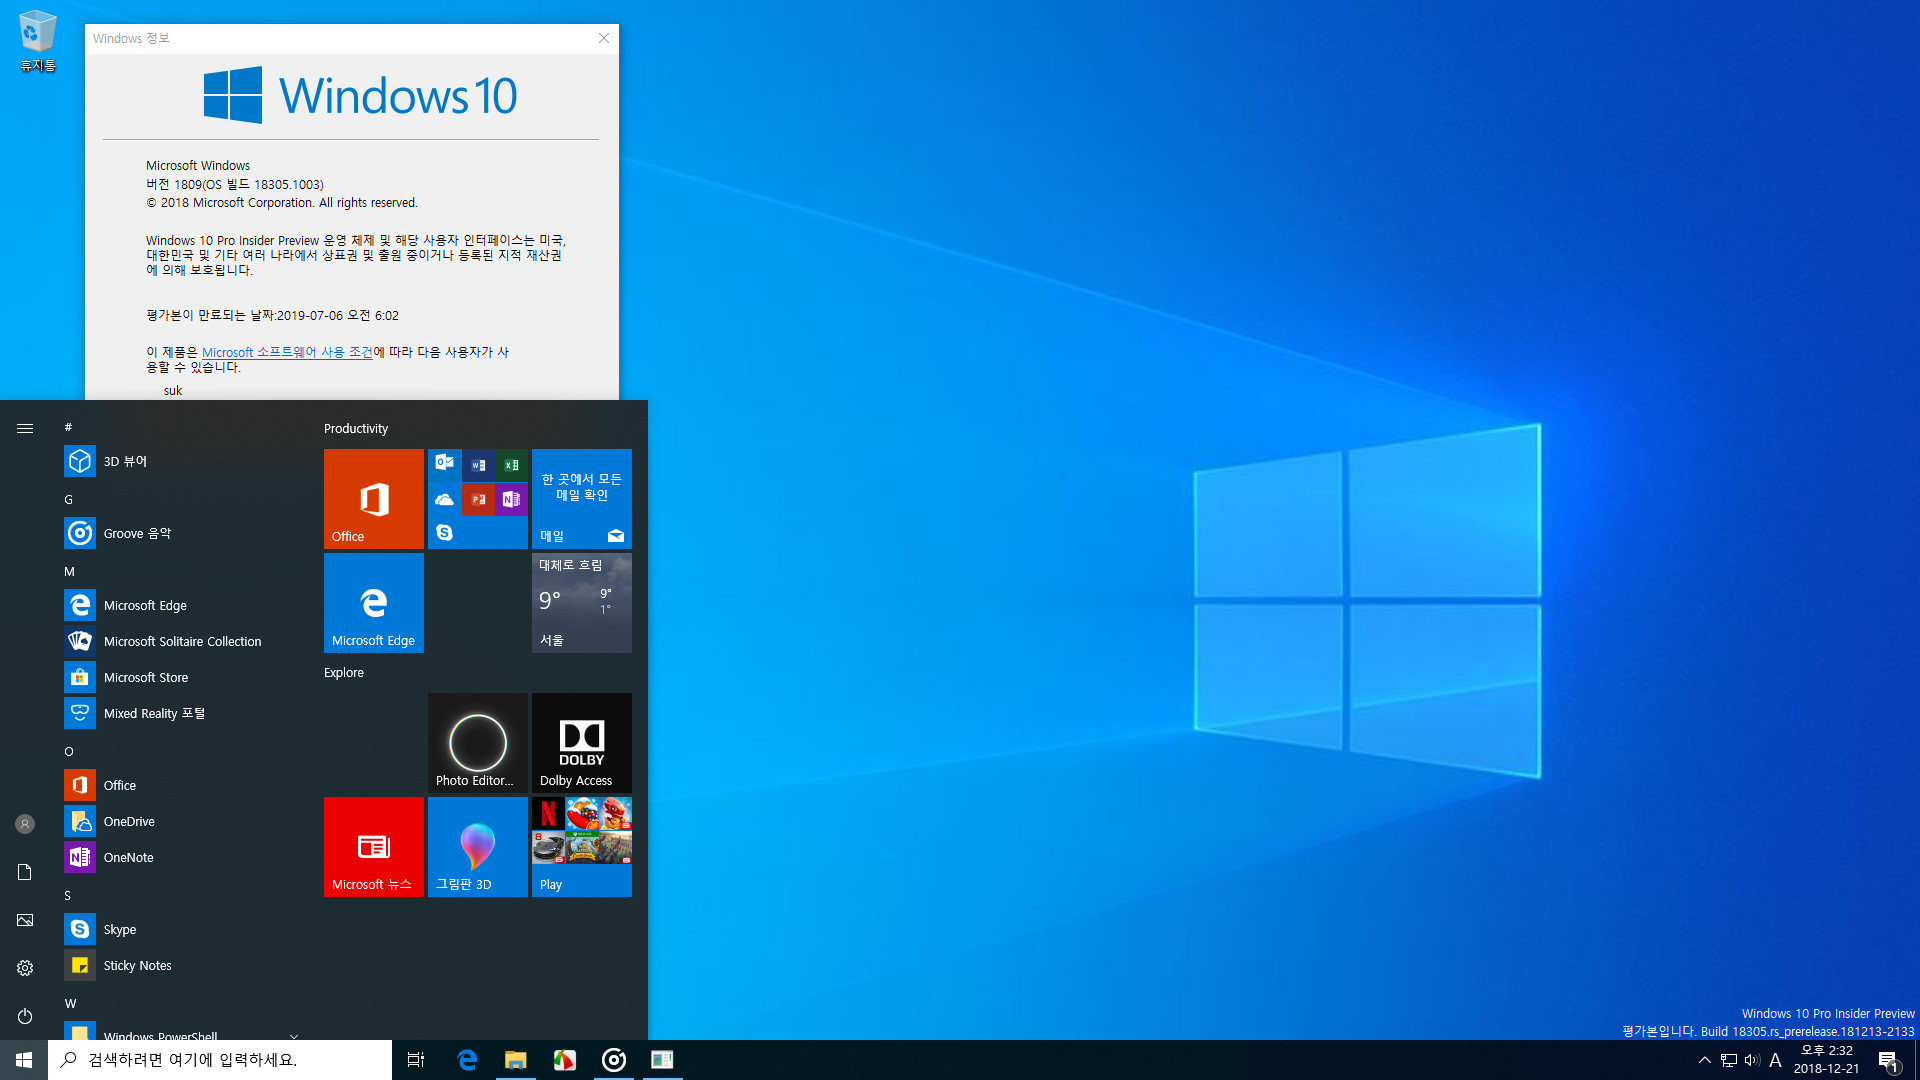Expand Explore section in Start menu

[x=343, y=671]
